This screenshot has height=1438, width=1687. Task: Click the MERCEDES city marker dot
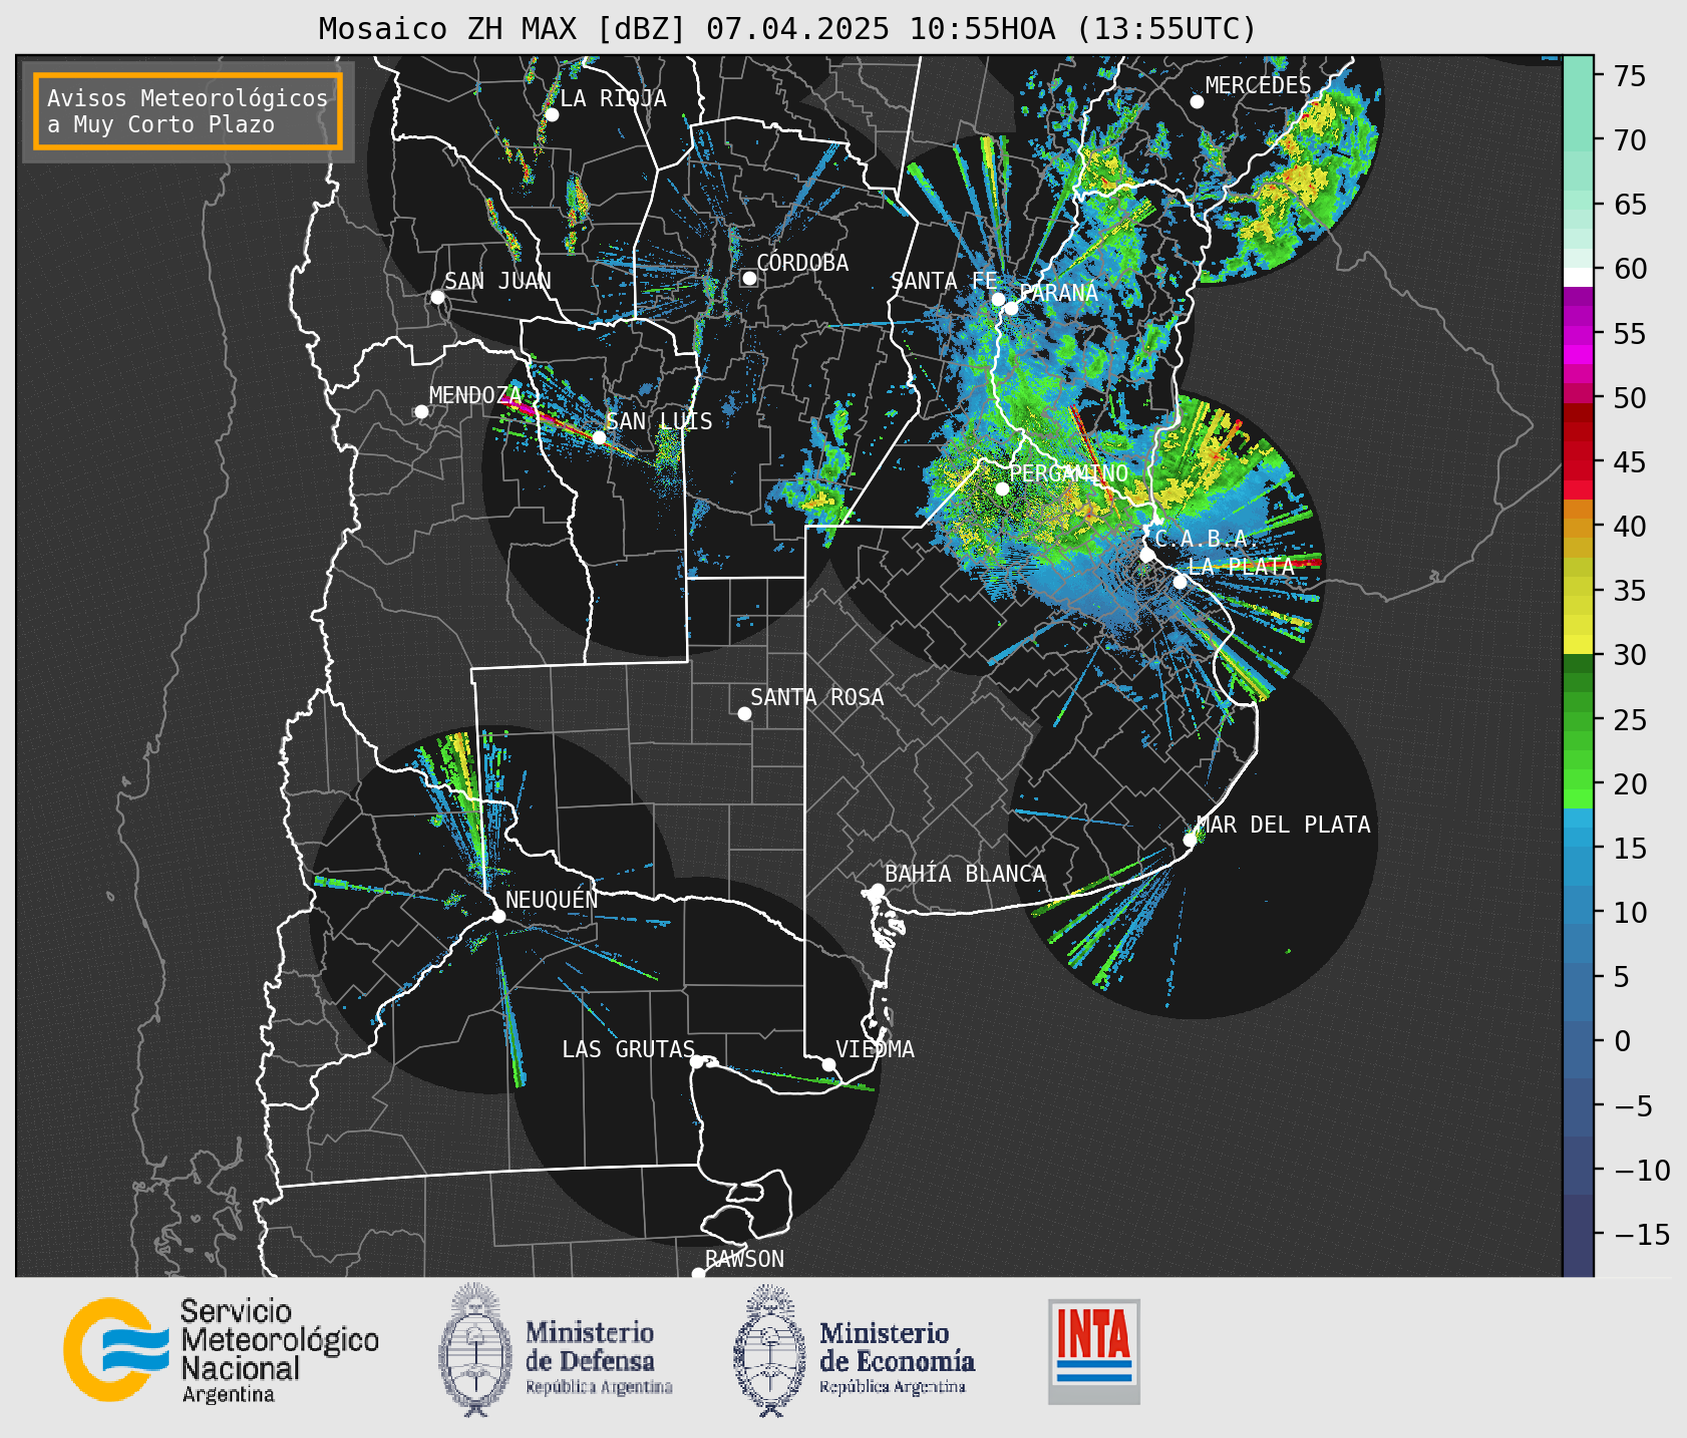[1196, 102]
